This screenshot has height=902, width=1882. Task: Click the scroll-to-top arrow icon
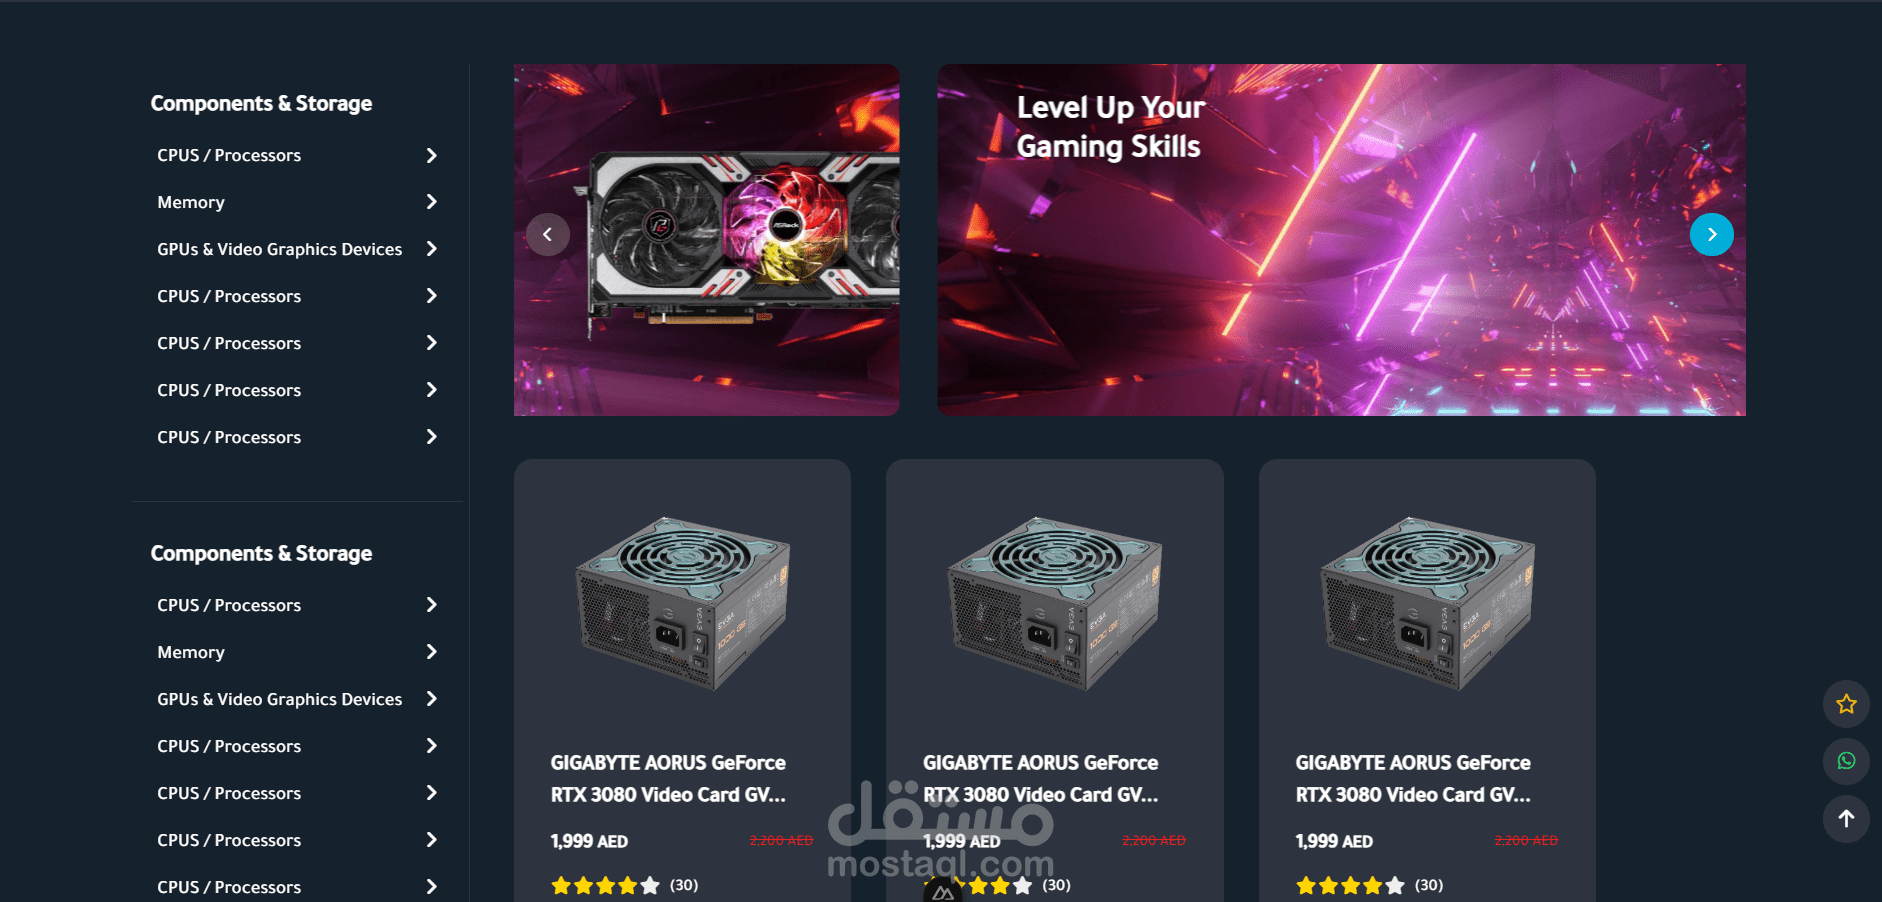[1846, 819]
